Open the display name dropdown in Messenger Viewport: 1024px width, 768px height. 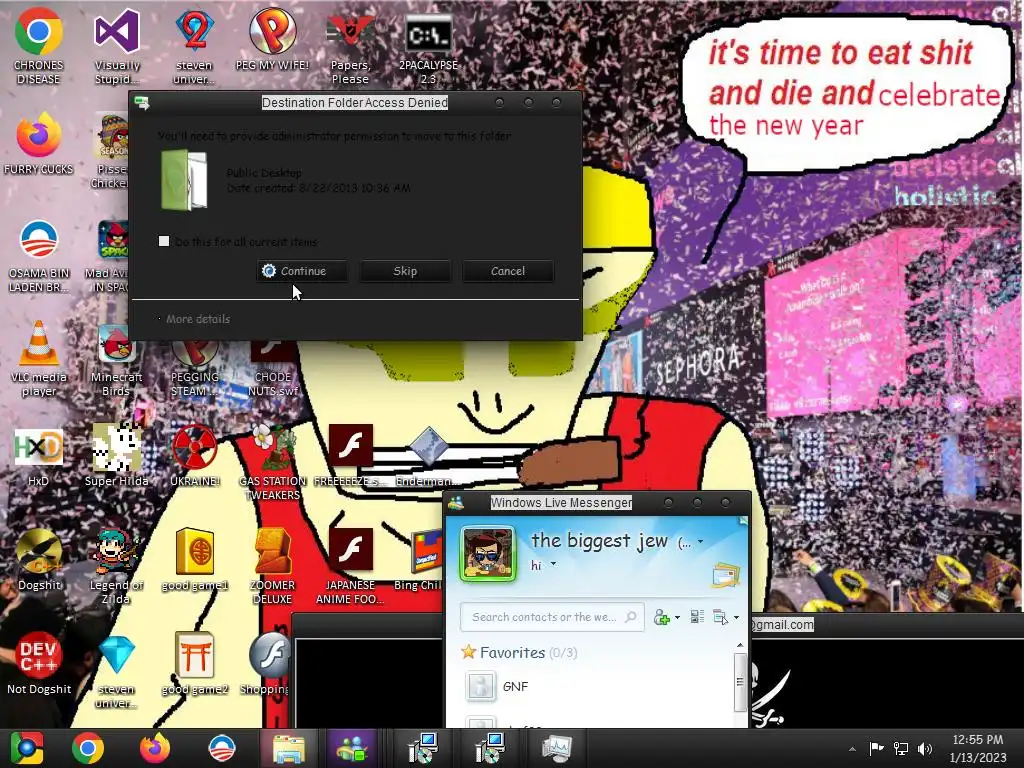tap(701, 541)
